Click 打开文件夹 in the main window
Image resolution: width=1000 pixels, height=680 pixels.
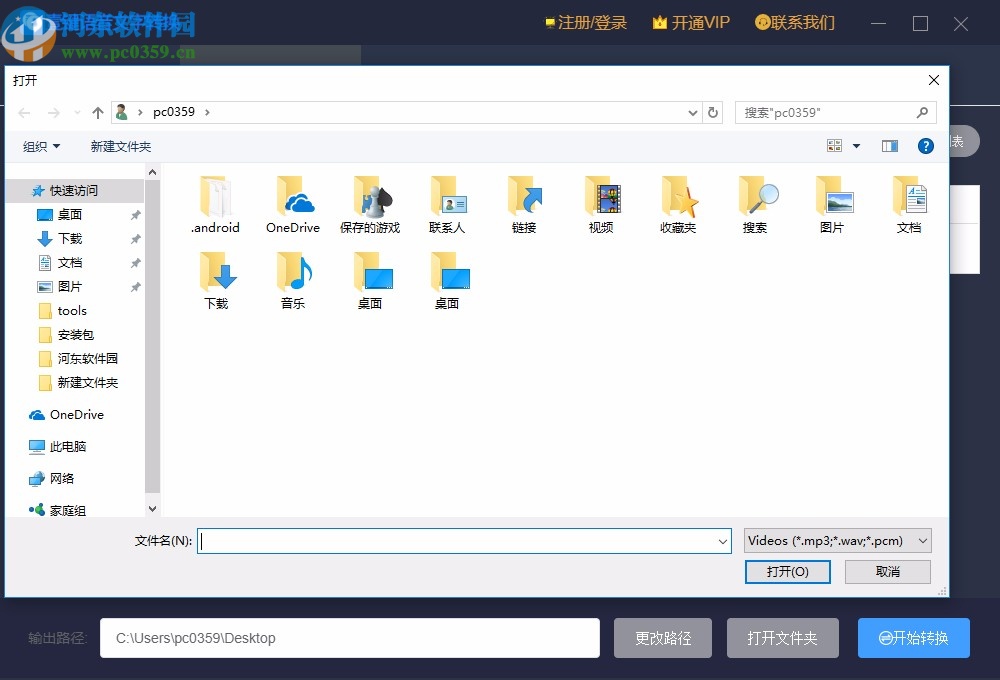tap(783, 638)
